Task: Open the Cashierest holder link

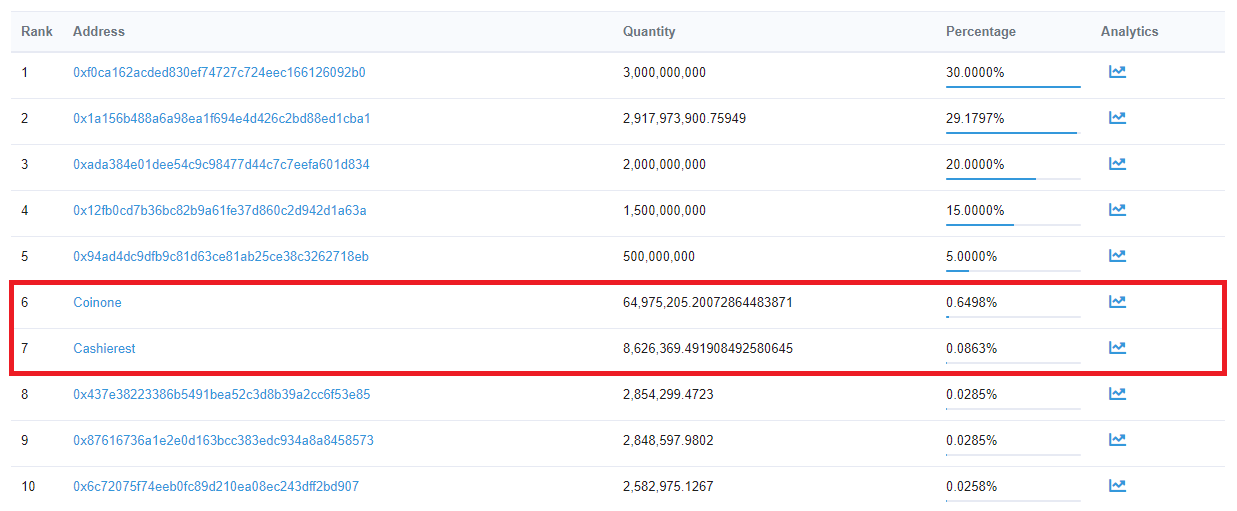Action: 104,349
